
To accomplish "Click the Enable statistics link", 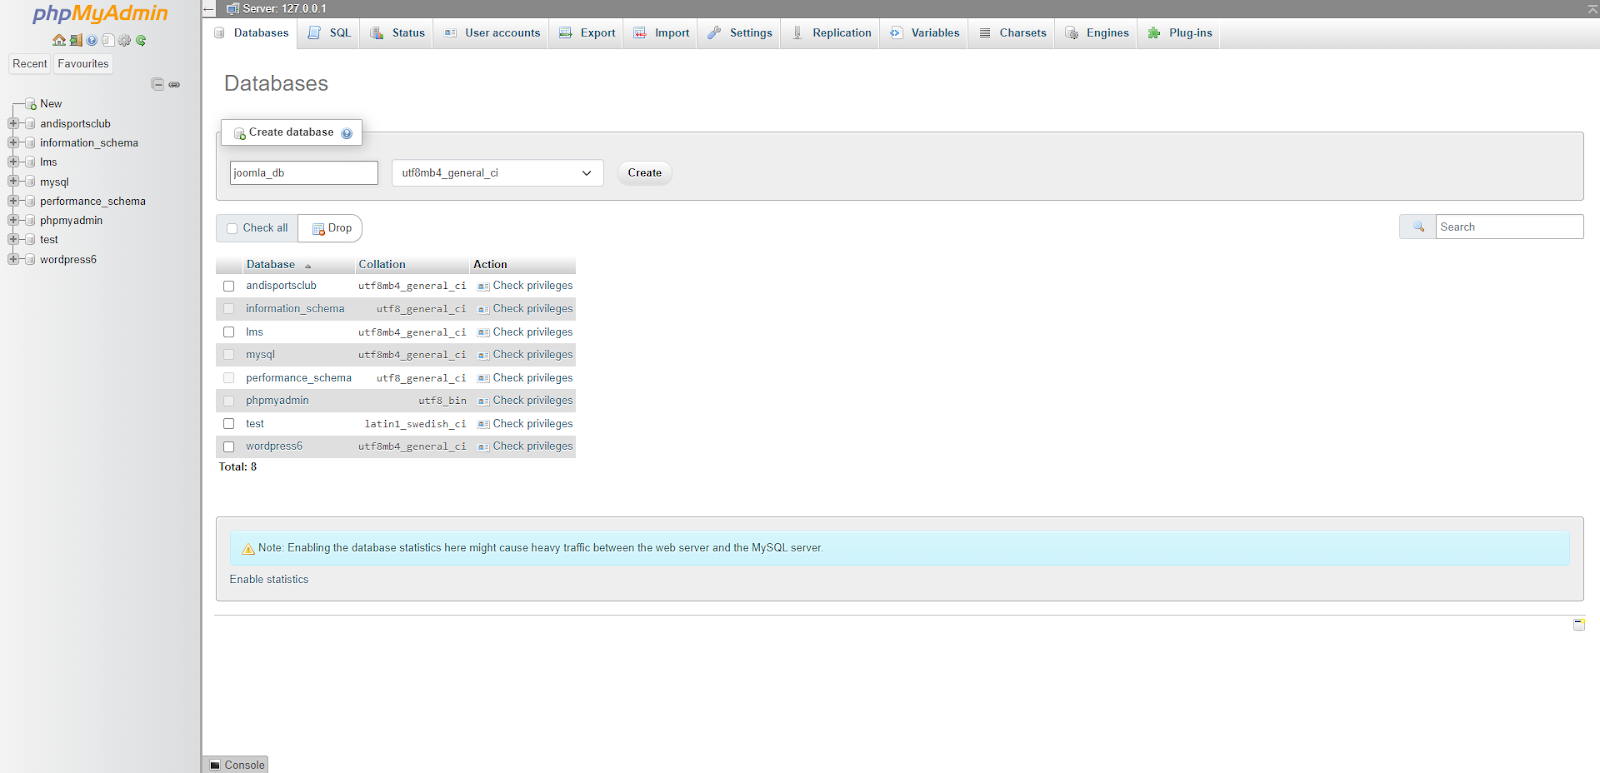I will [269, 580].
